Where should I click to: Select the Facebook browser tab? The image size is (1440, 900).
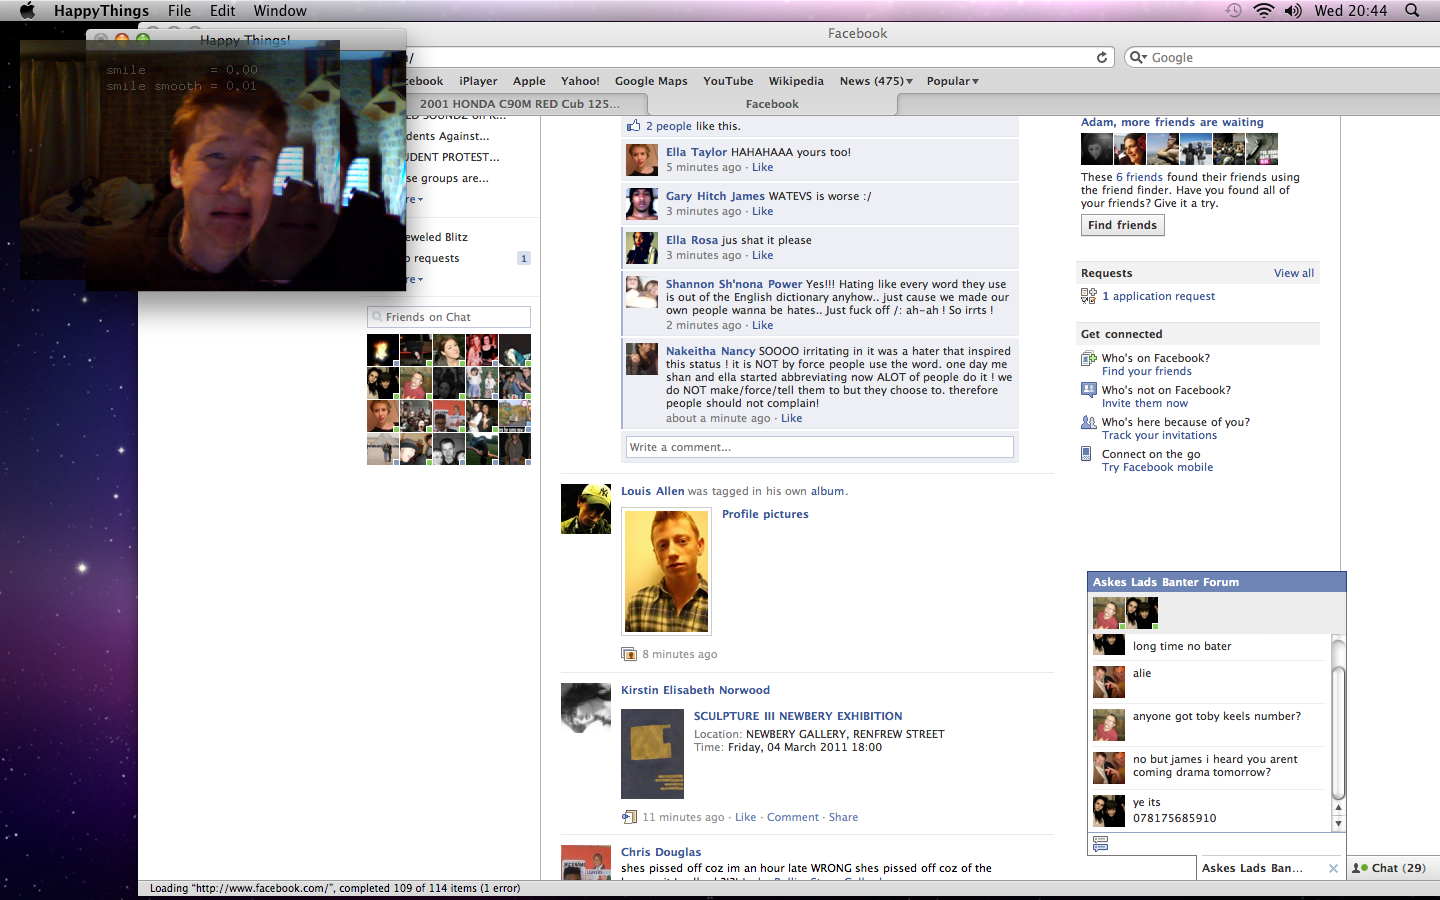pyautogui.click(x=772, y=104)
